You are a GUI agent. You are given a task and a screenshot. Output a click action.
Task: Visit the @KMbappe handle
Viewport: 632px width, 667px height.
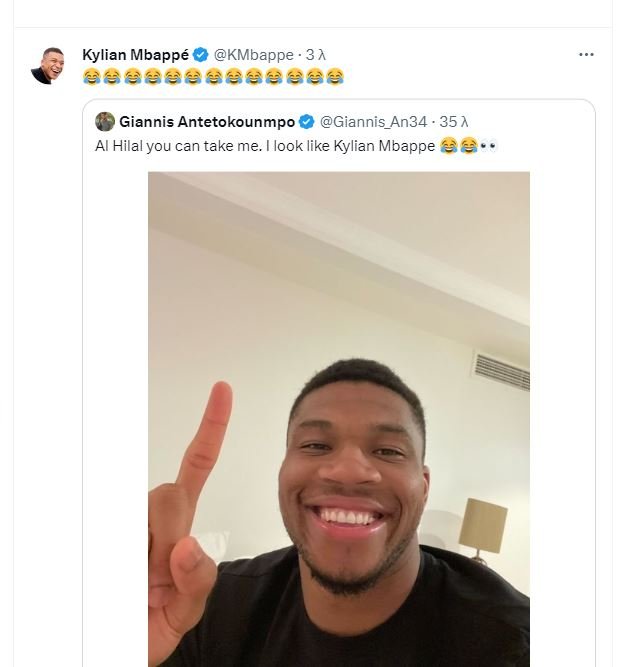(253, 55)
